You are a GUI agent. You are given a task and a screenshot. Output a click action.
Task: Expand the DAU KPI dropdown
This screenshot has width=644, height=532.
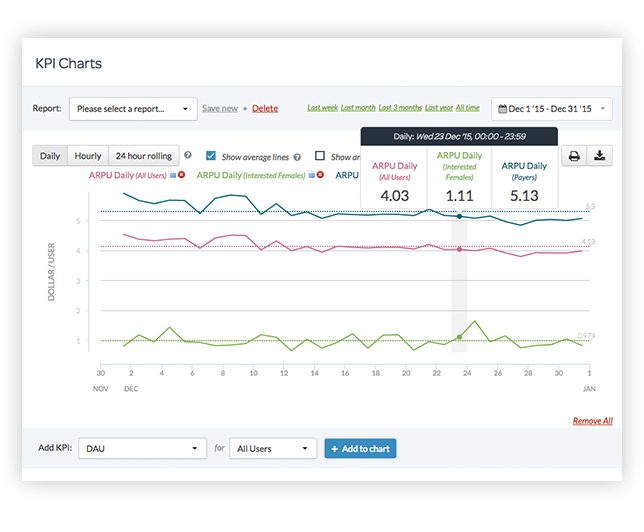141,449
